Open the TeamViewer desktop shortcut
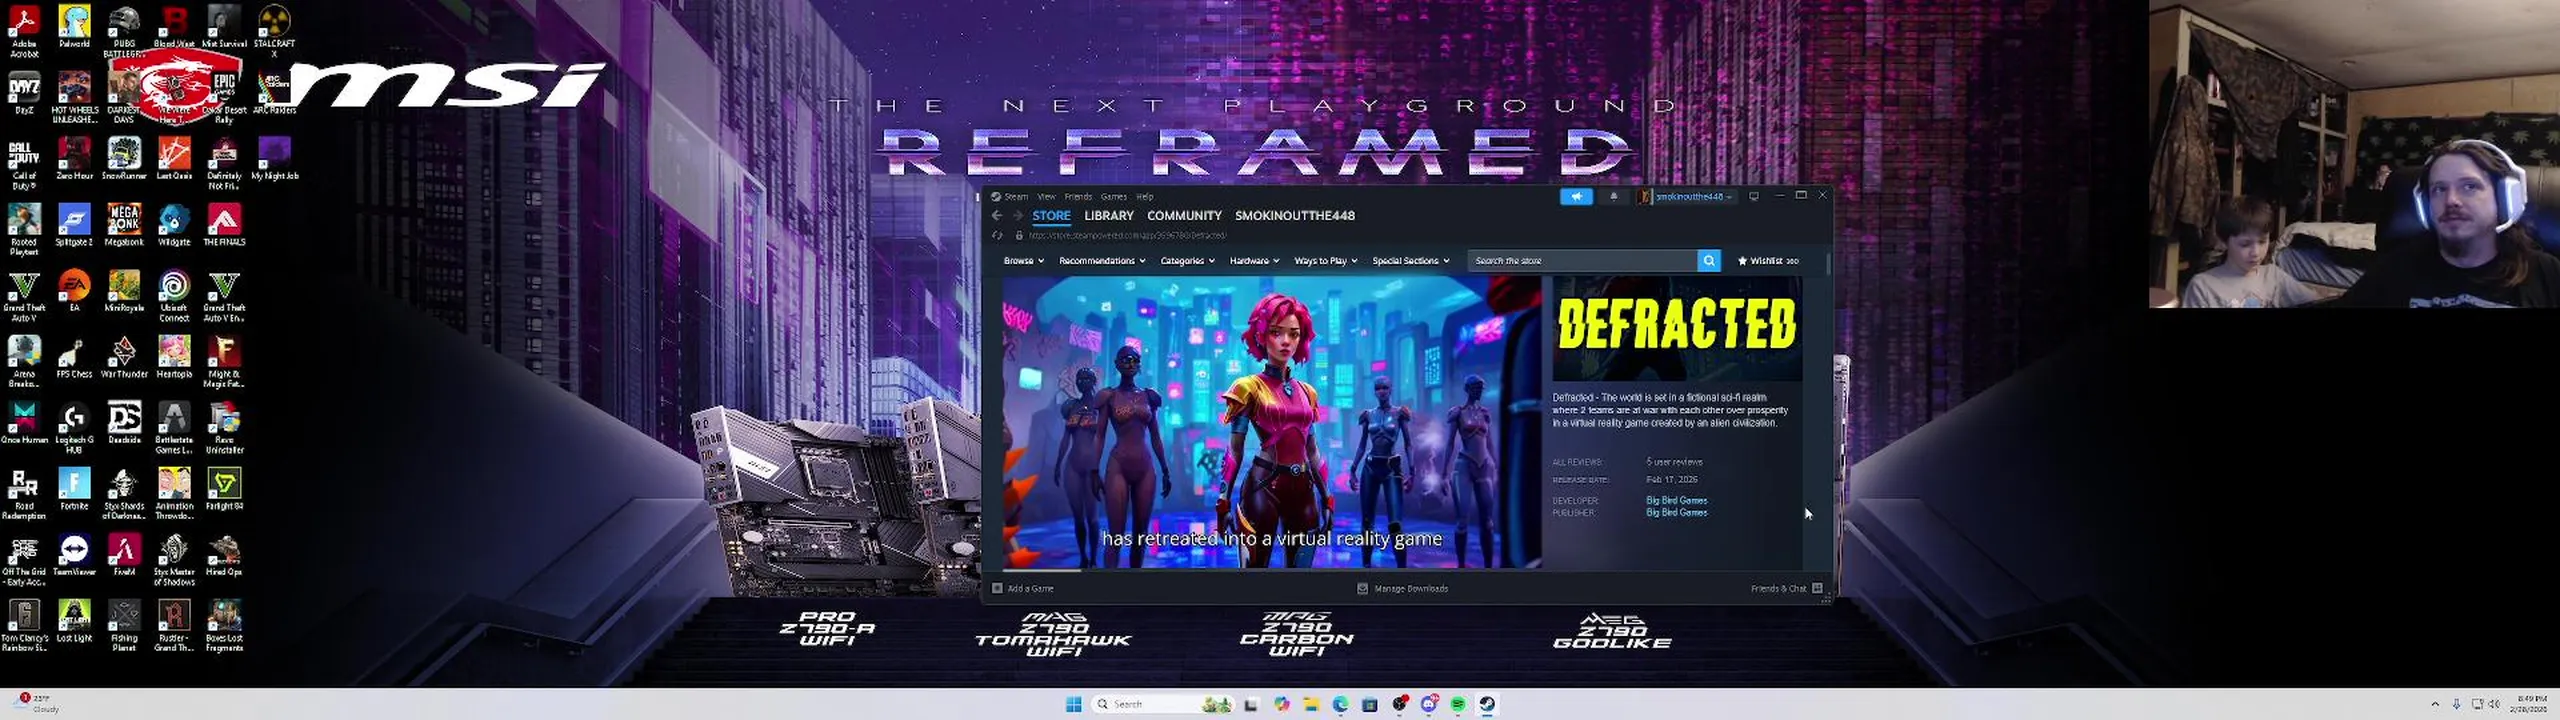The width and height of the screenshot is (2560, 720). click(74, 555)
